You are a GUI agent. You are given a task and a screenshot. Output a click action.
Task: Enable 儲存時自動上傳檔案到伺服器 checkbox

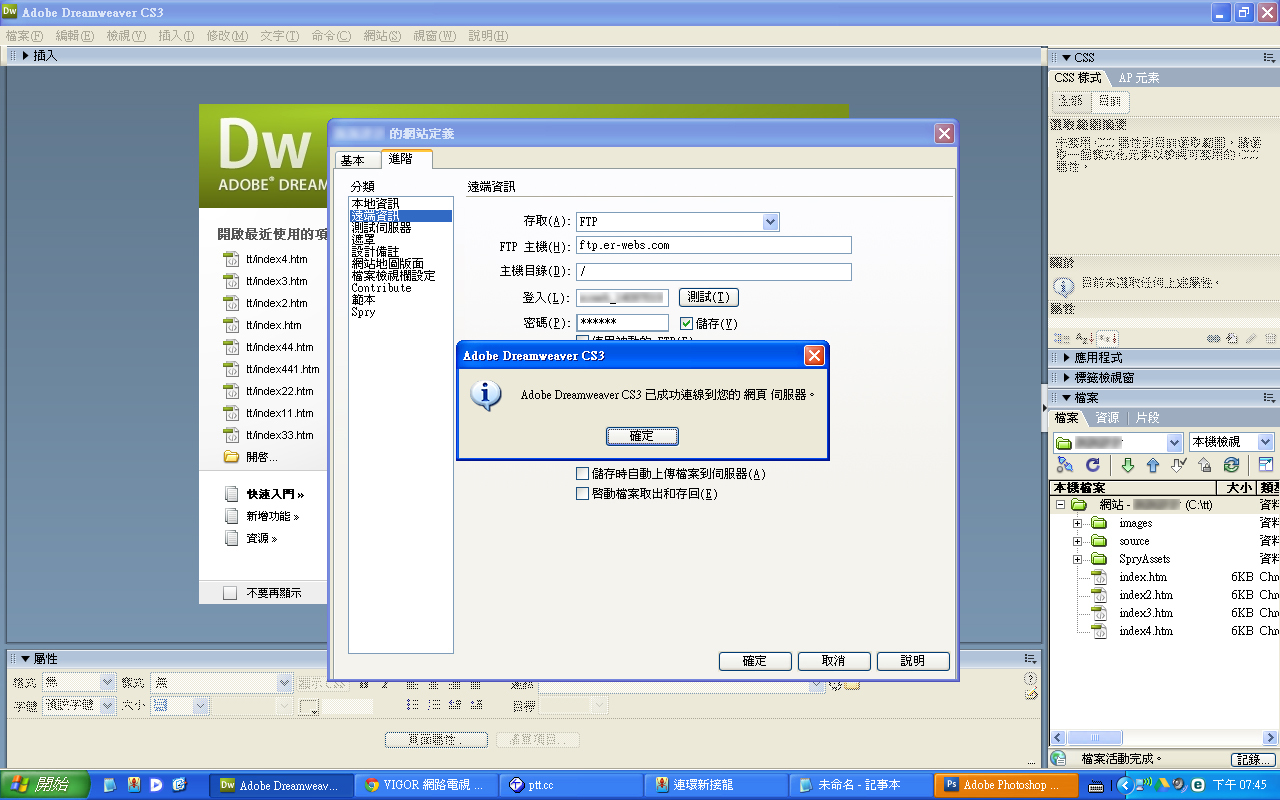[x=583, y=474]
